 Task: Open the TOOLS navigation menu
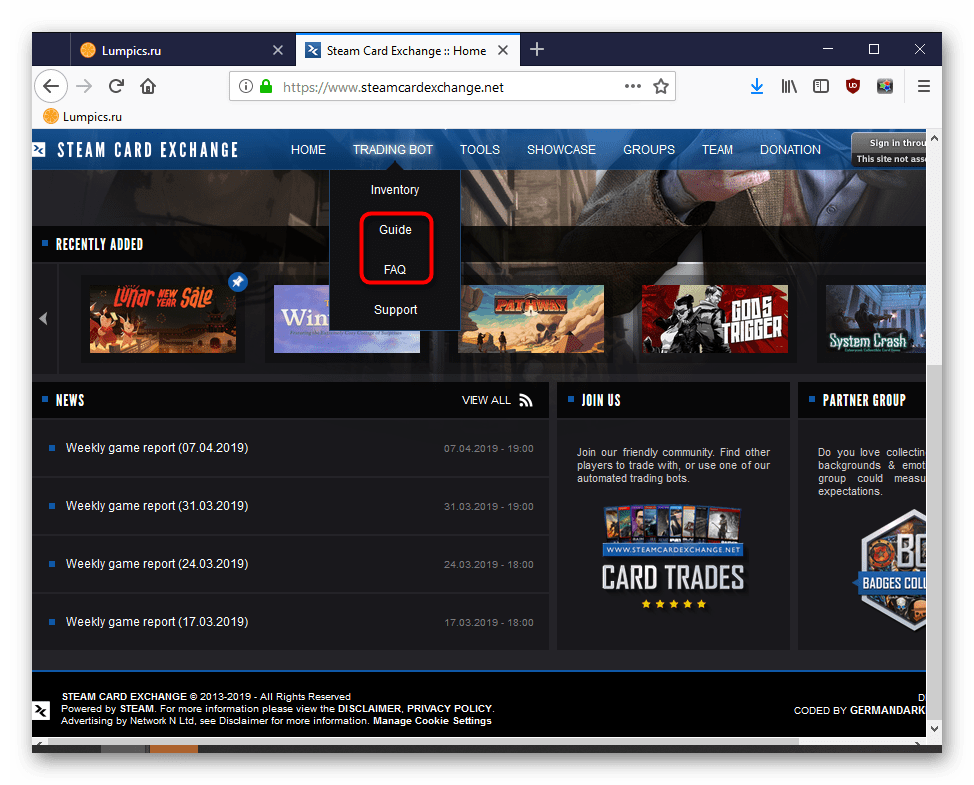coord(480,150)
